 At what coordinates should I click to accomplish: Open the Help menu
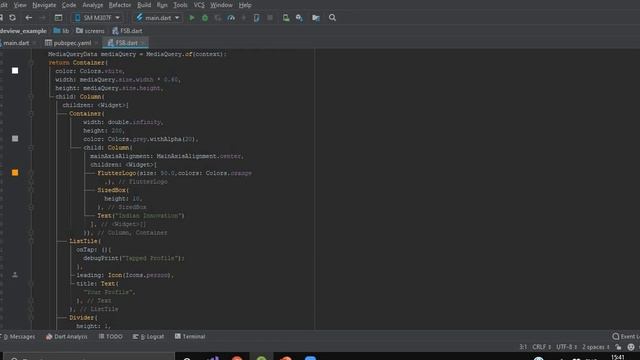244,5
